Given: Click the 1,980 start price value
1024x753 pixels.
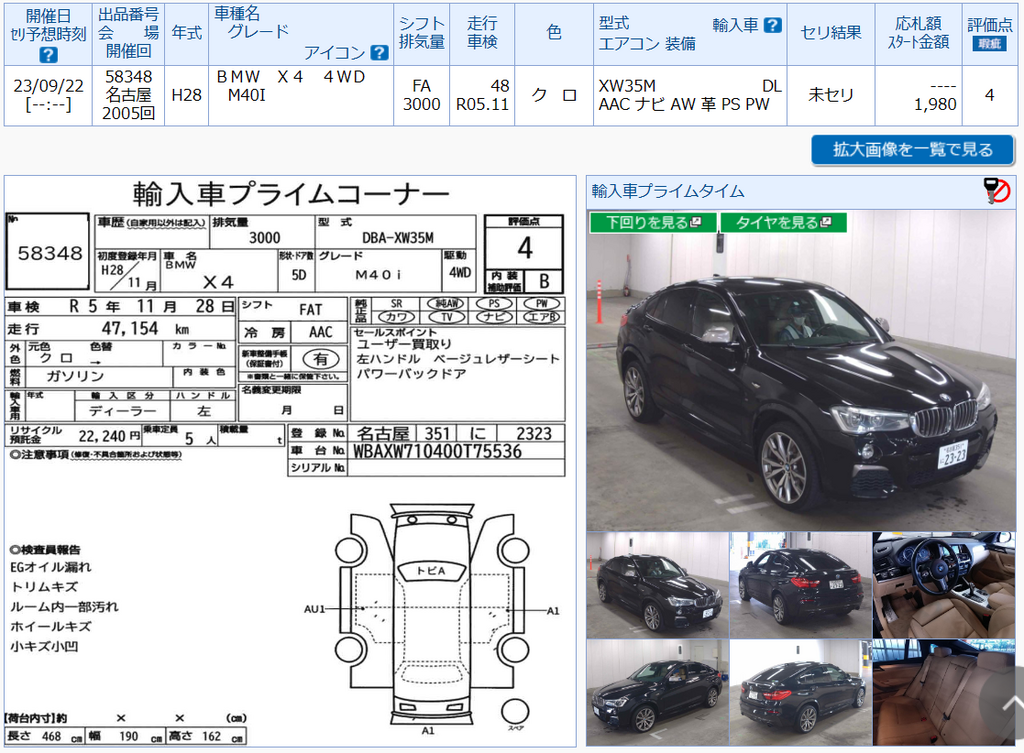Looking at the screenshot, I should click(935, 104).
